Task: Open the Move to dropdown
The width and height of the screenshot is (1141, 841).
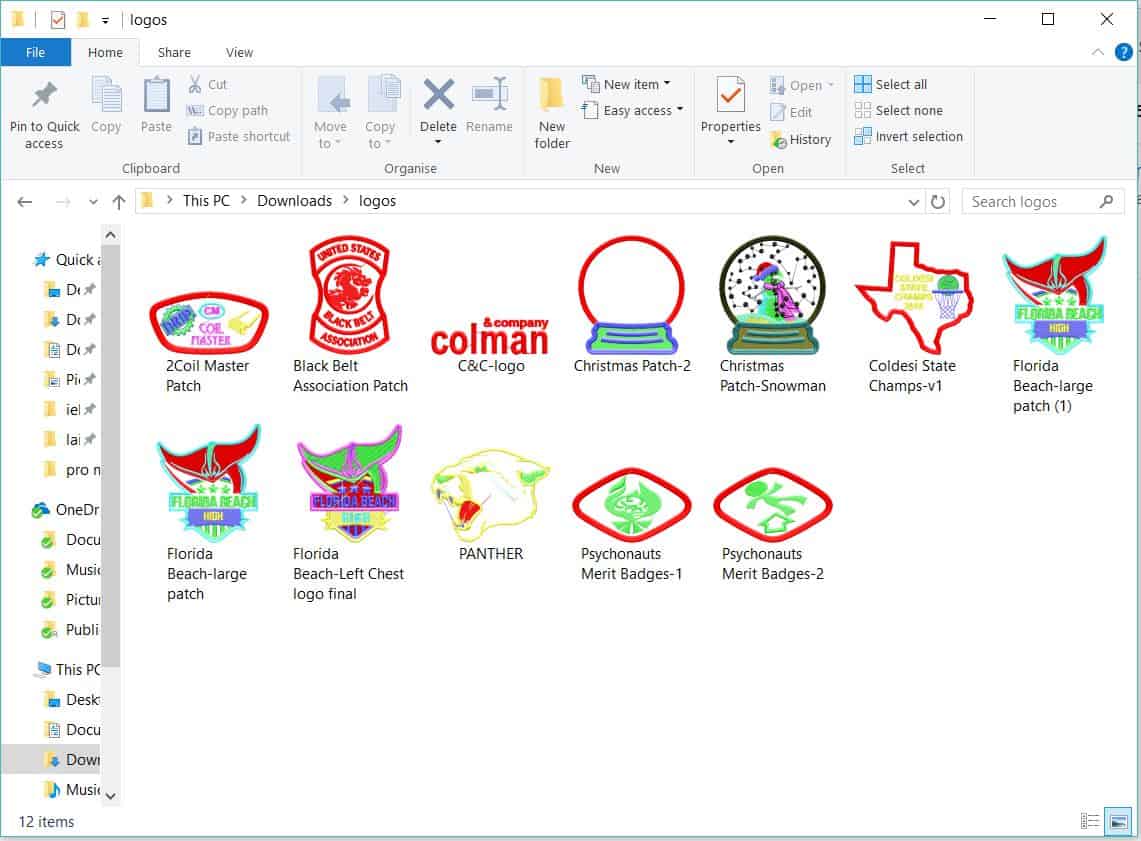Action: point(331,110)
